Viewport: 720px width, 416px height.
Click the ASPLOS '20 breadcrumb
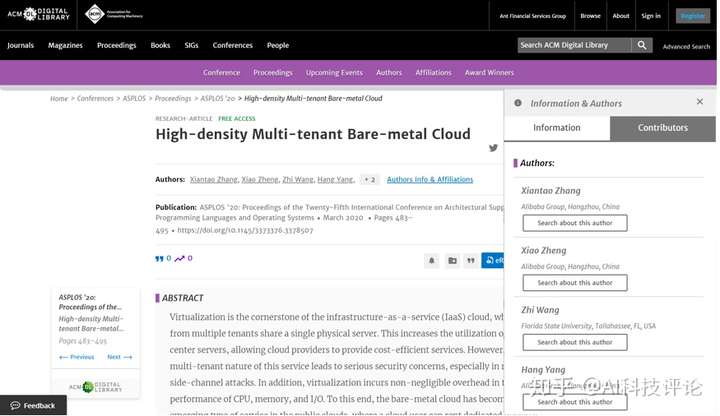pyautogui.click(x=218, y=98)
